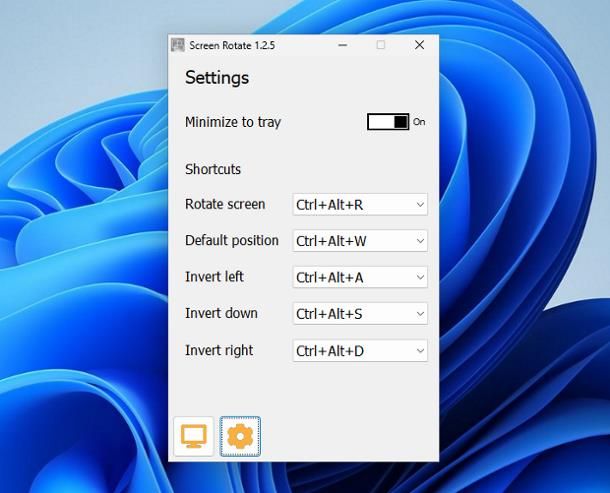610x493 pixels.
Task: Click the Default position label
Action: pyautogui.click(x=232, y=241)
